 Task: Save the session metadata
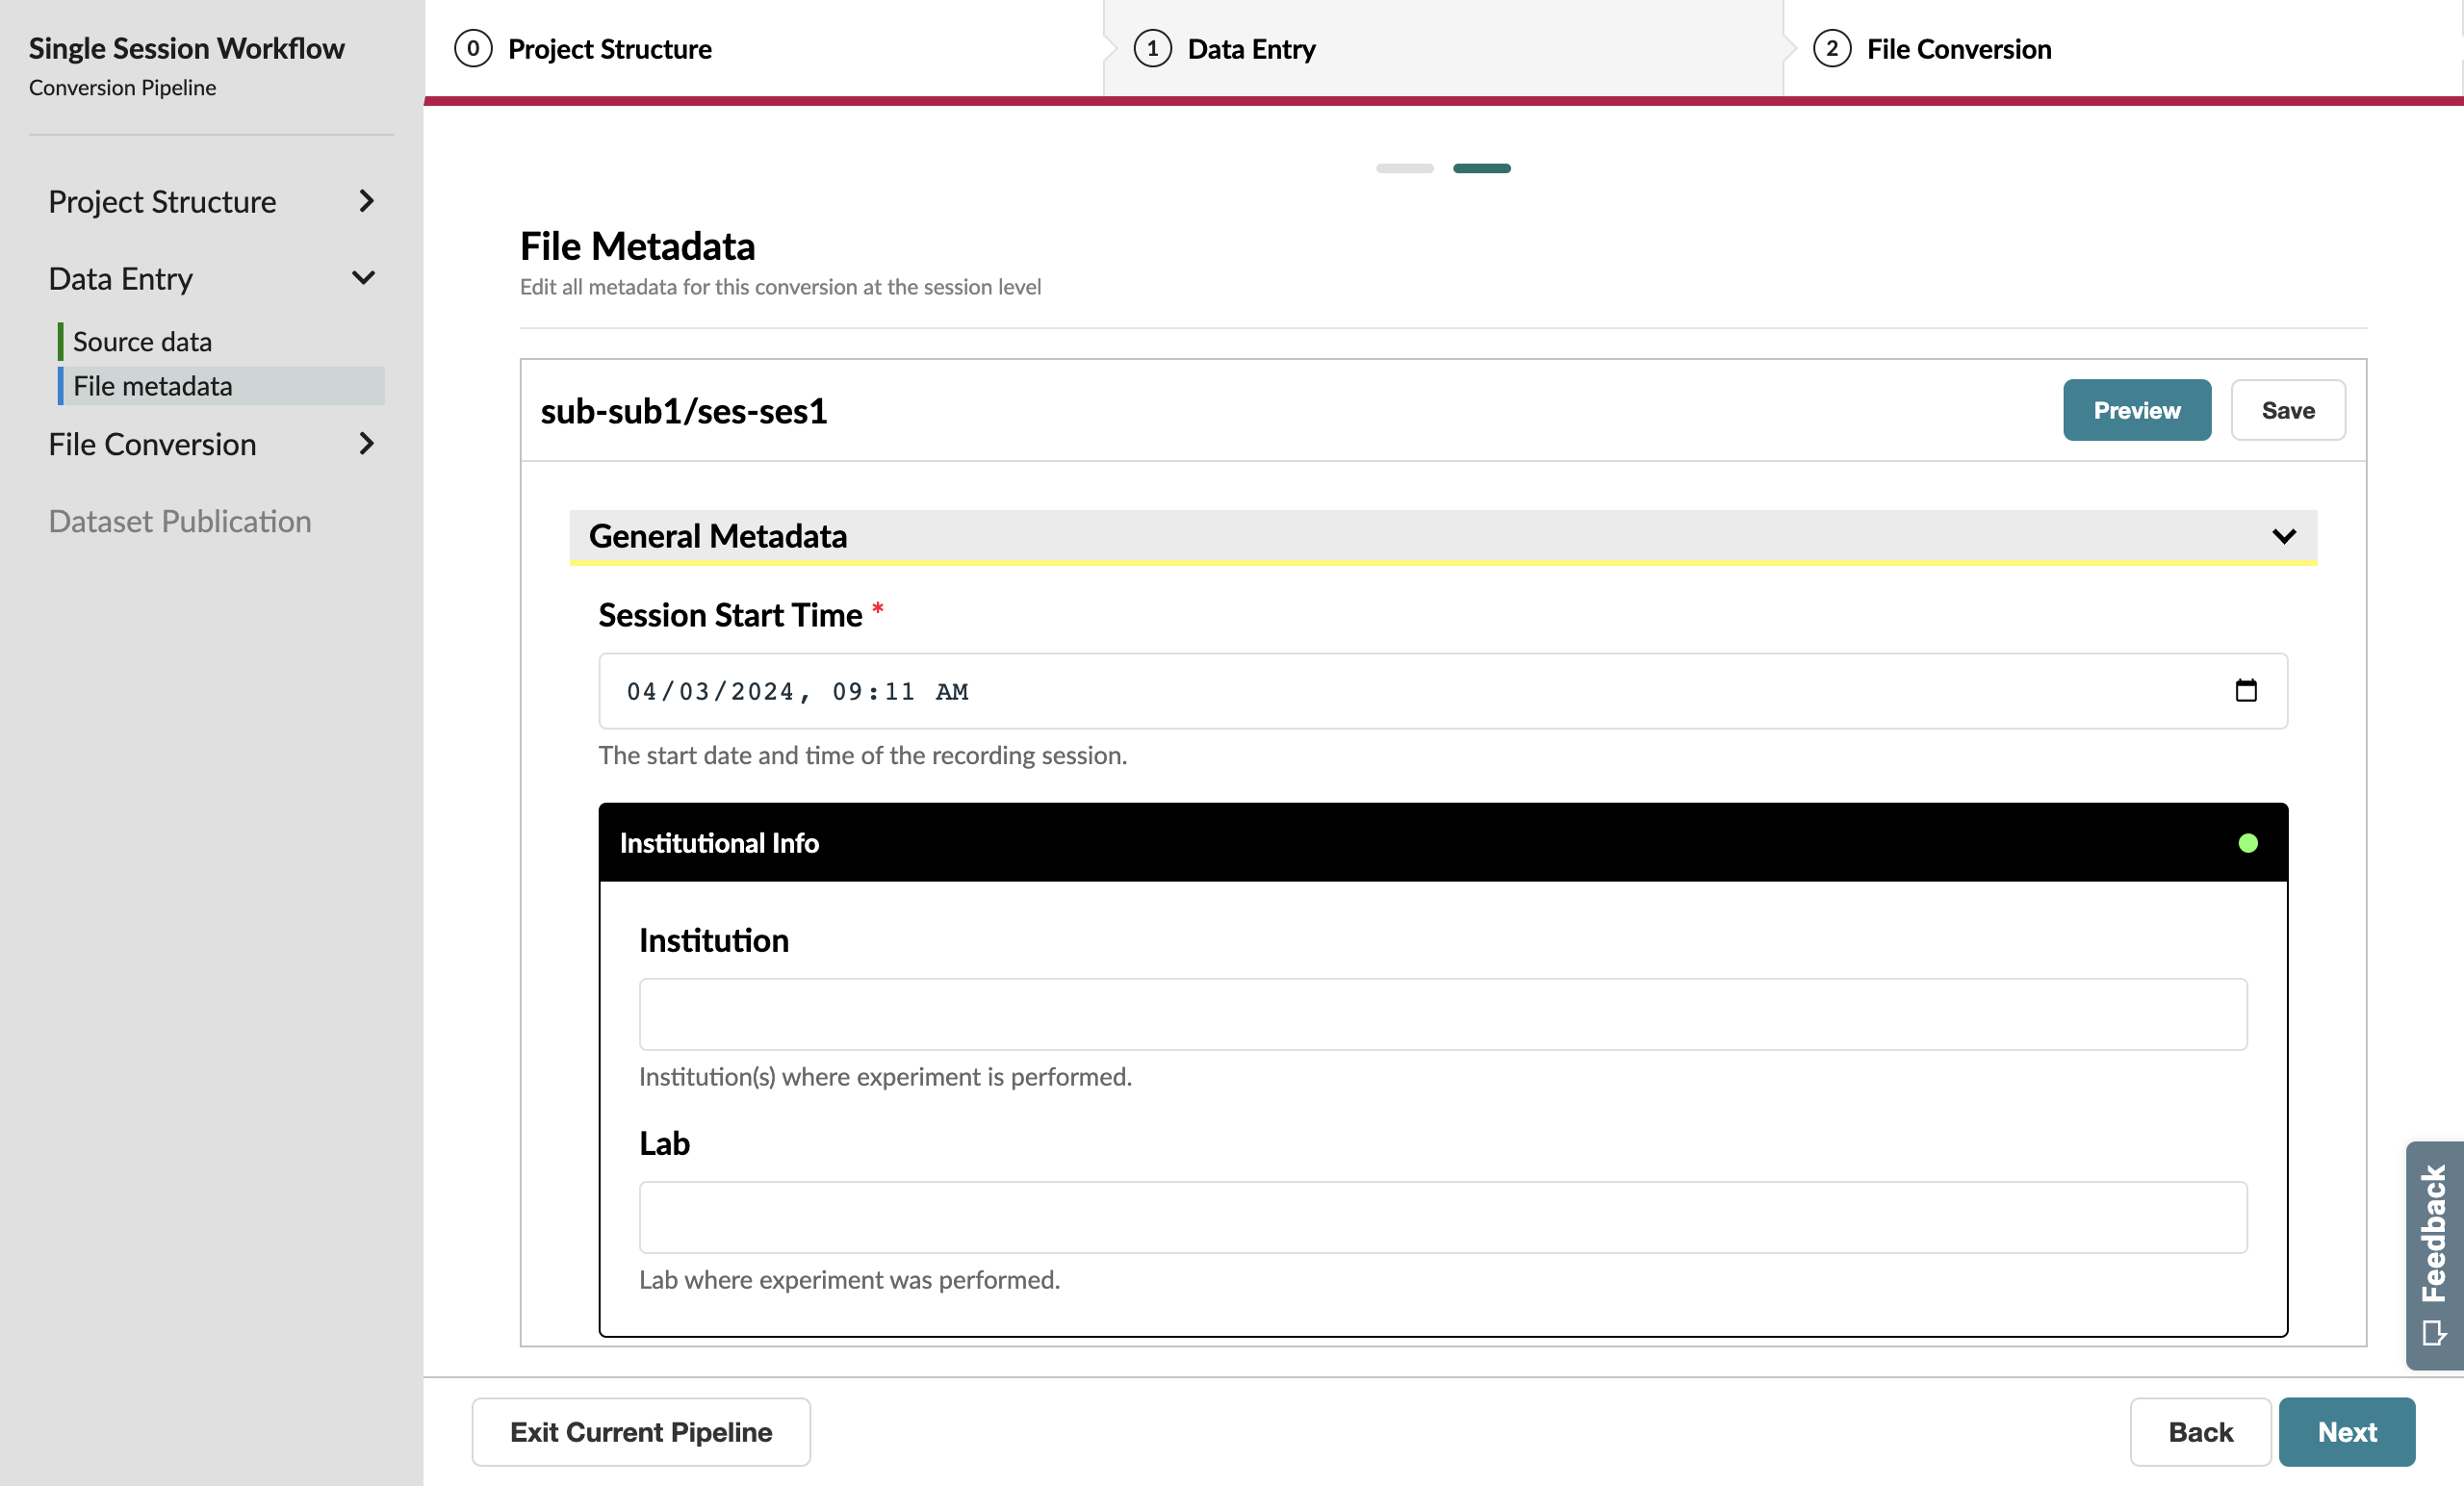(x=2288, y=410)
